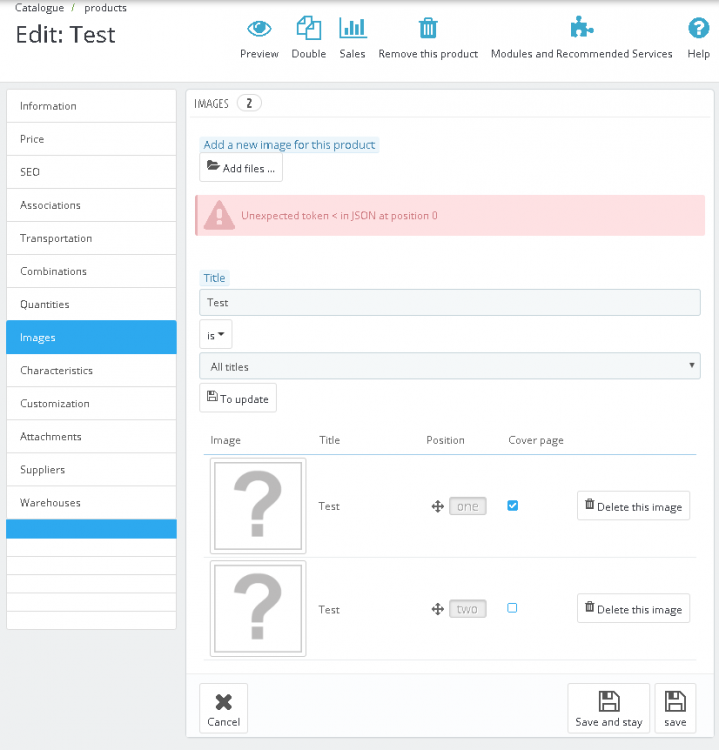Click the Double duplicate icon
The width and height of the screenshot is (719, 750).
[309, 28]
